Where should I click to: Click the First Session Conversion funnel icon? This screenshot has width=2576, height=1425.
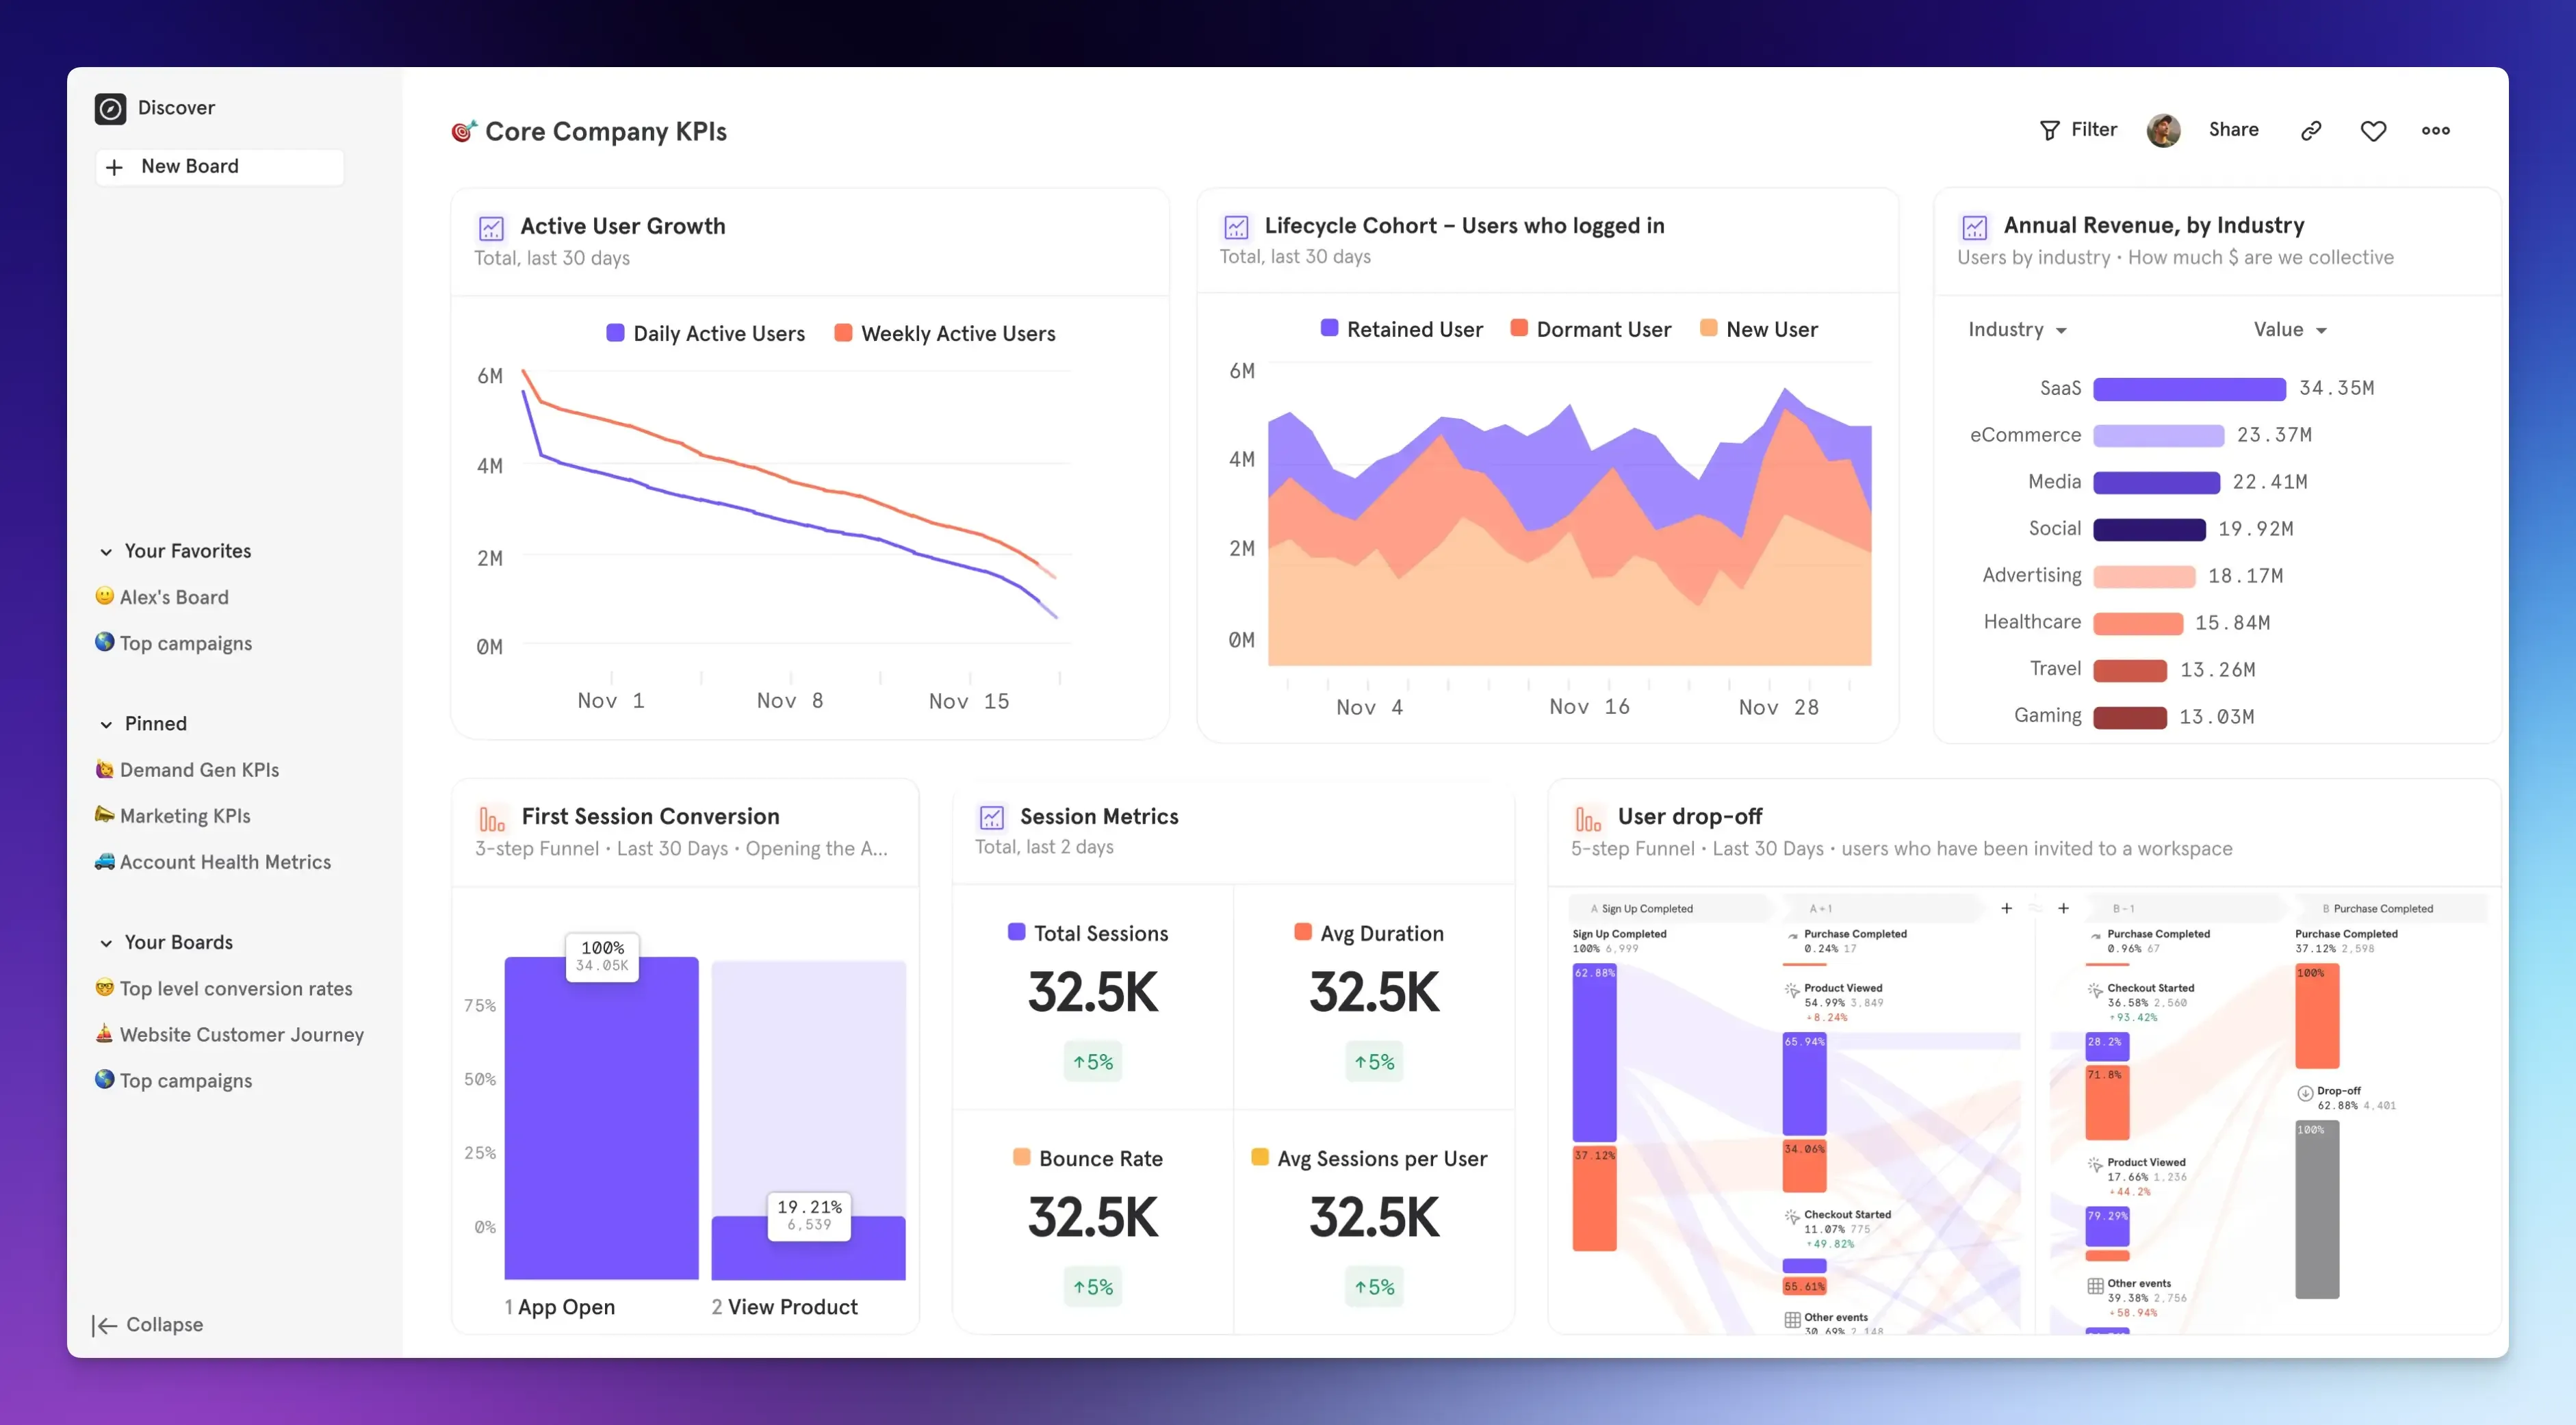[492, 818]
